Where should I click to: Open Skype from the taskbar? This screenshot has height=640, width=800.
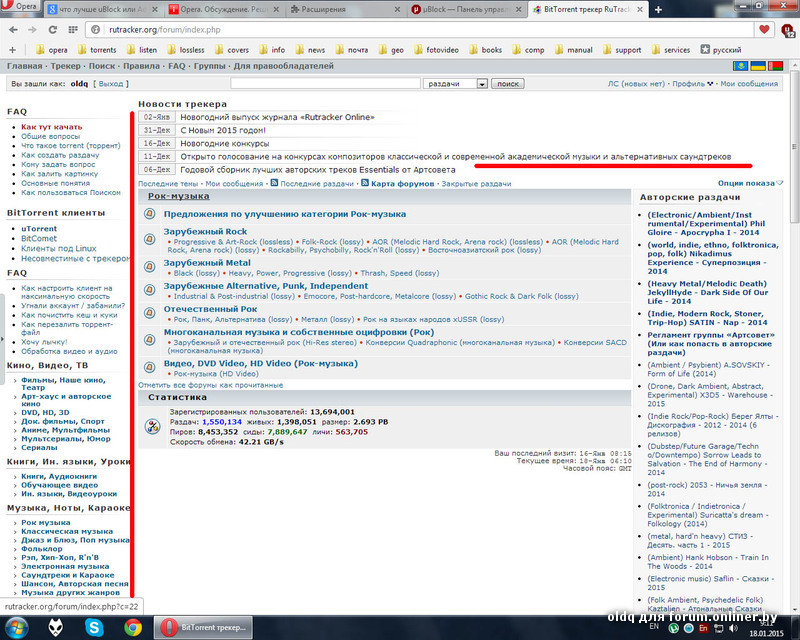click(95, 627)
